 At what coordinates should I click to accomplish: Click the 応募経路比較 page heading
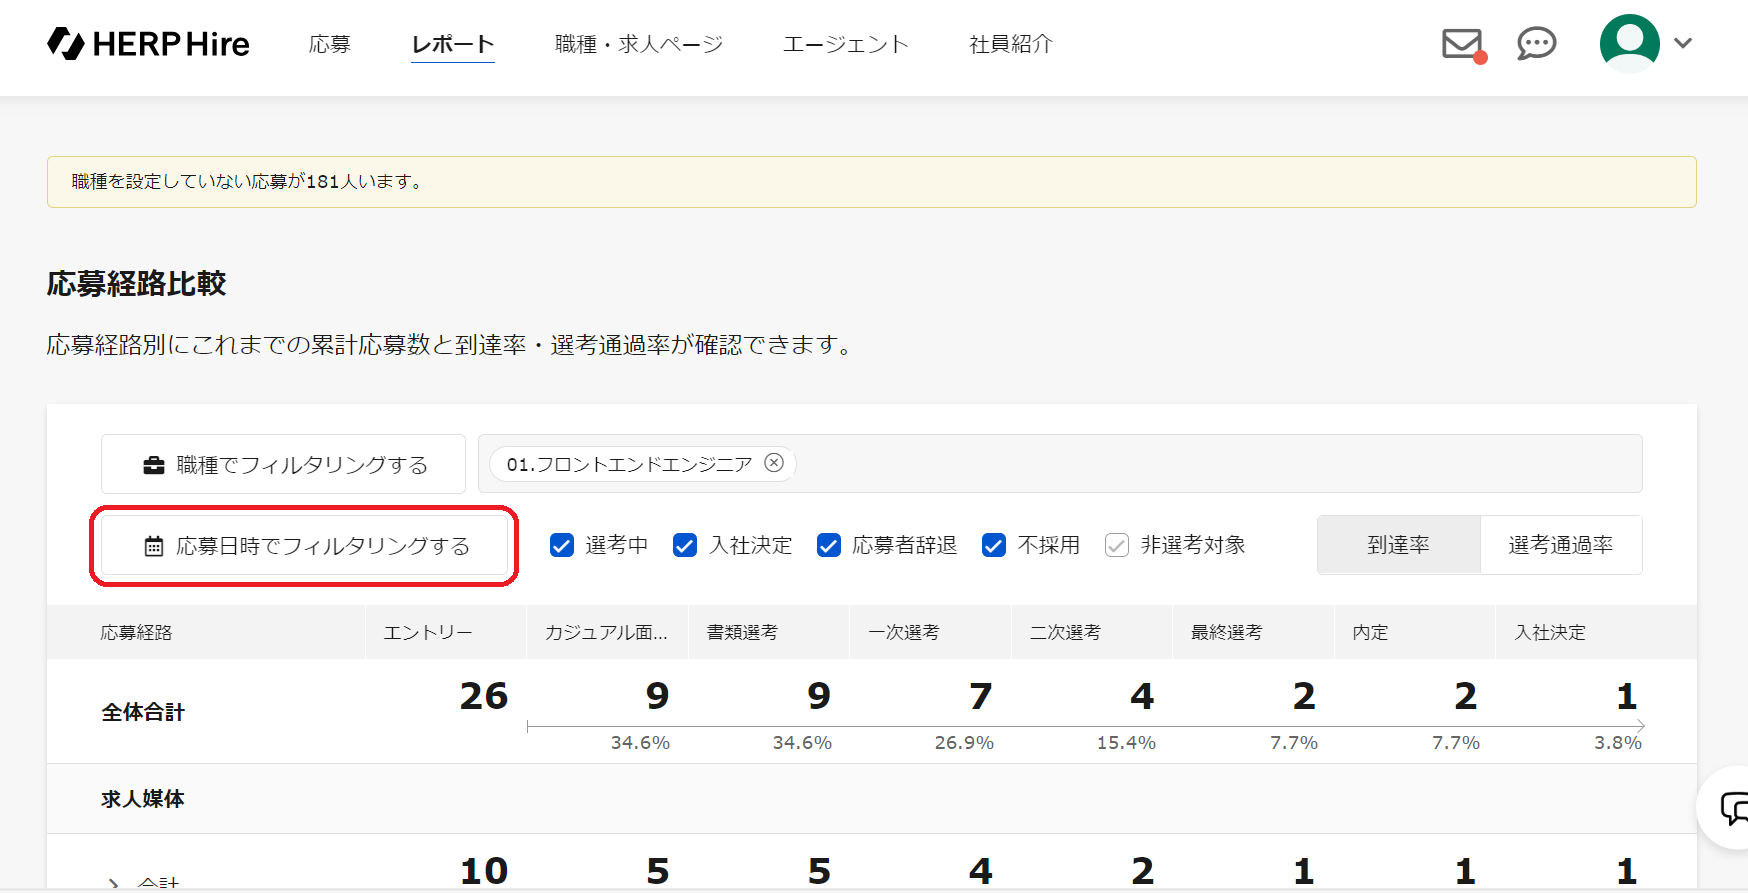pos(136,284)
